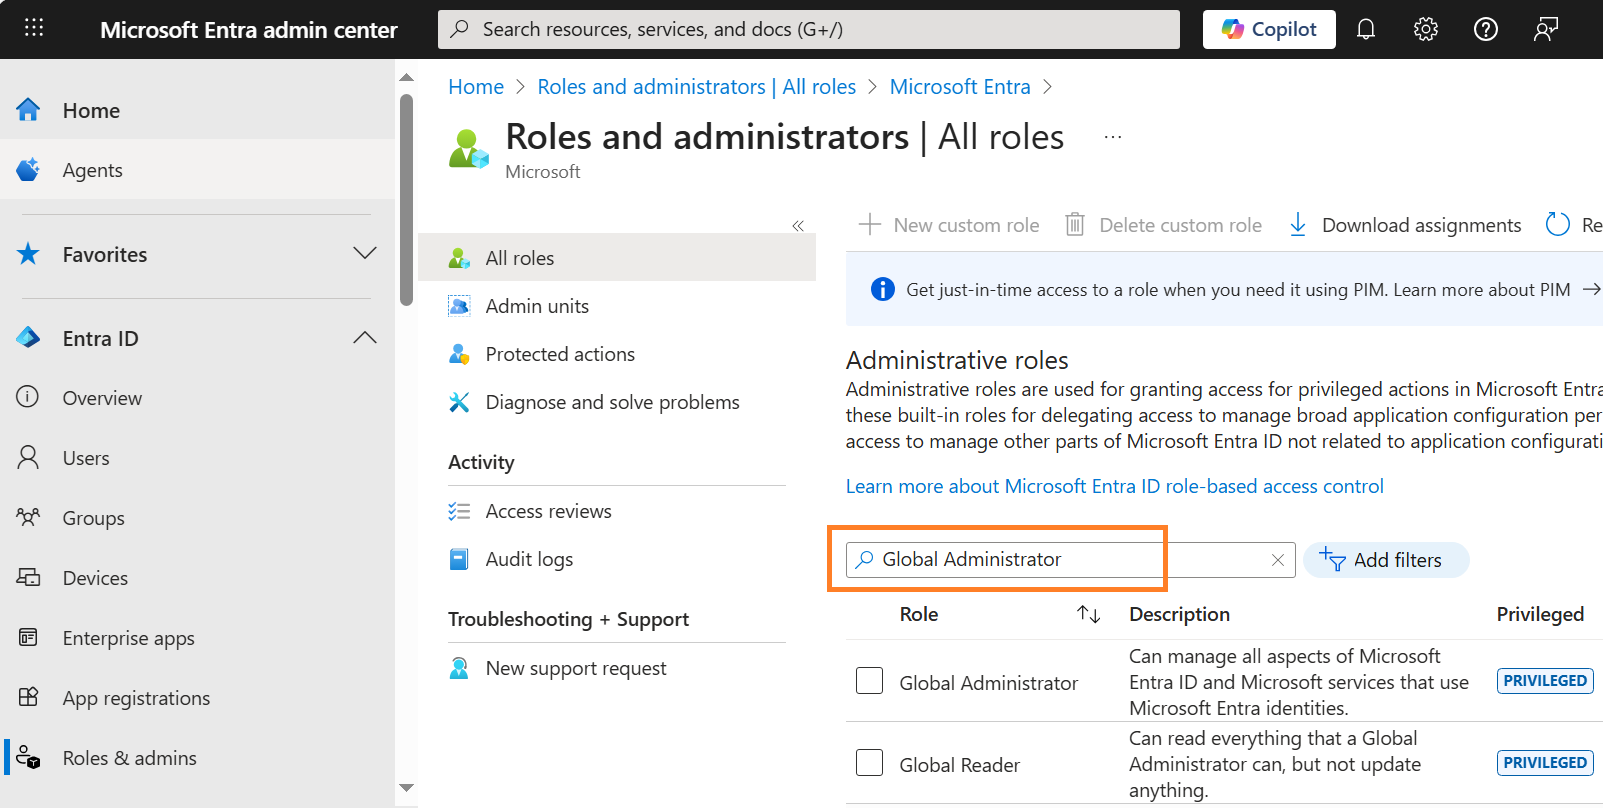This screenshot has width=1603, height=808.
Task: Click the Privileged column header
Action: click(x=1540, y=614)
